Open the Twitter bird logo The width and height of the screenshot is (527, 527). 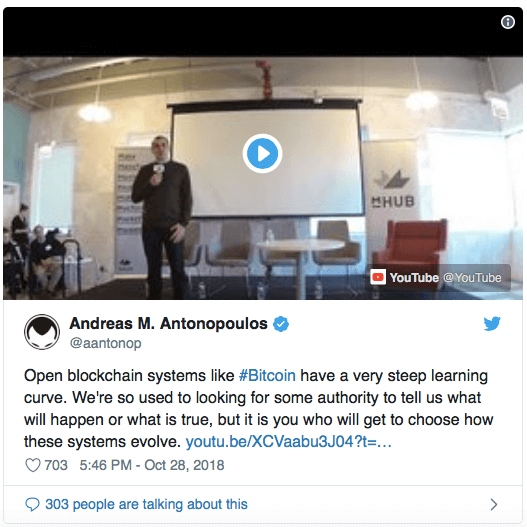pos(492,324)
